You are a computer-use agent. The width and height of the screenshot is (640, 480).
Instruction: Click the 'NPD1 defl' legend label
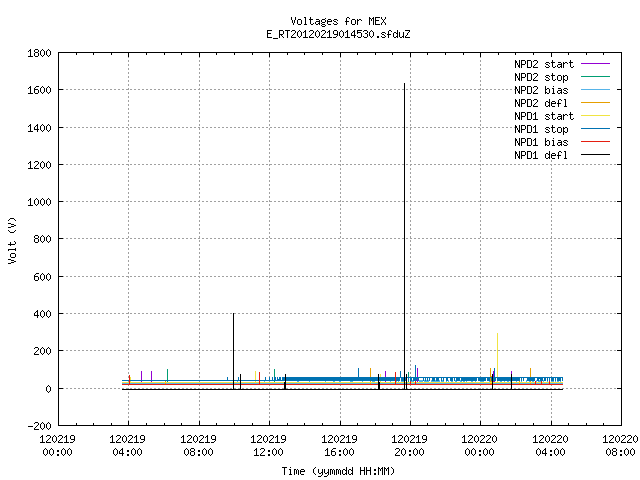541,155
